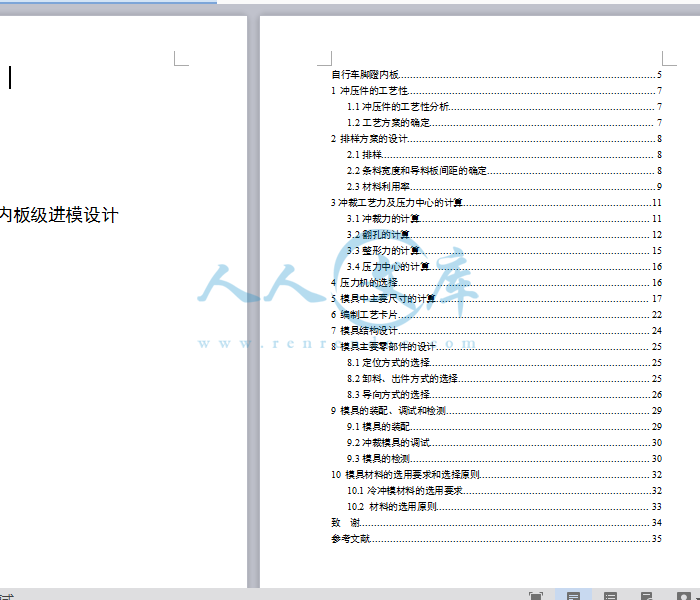Click title text '内板级进模设计' on left page
Viewport: 700px width, 600px height.
pyautogui.click(x=59, y=215)
